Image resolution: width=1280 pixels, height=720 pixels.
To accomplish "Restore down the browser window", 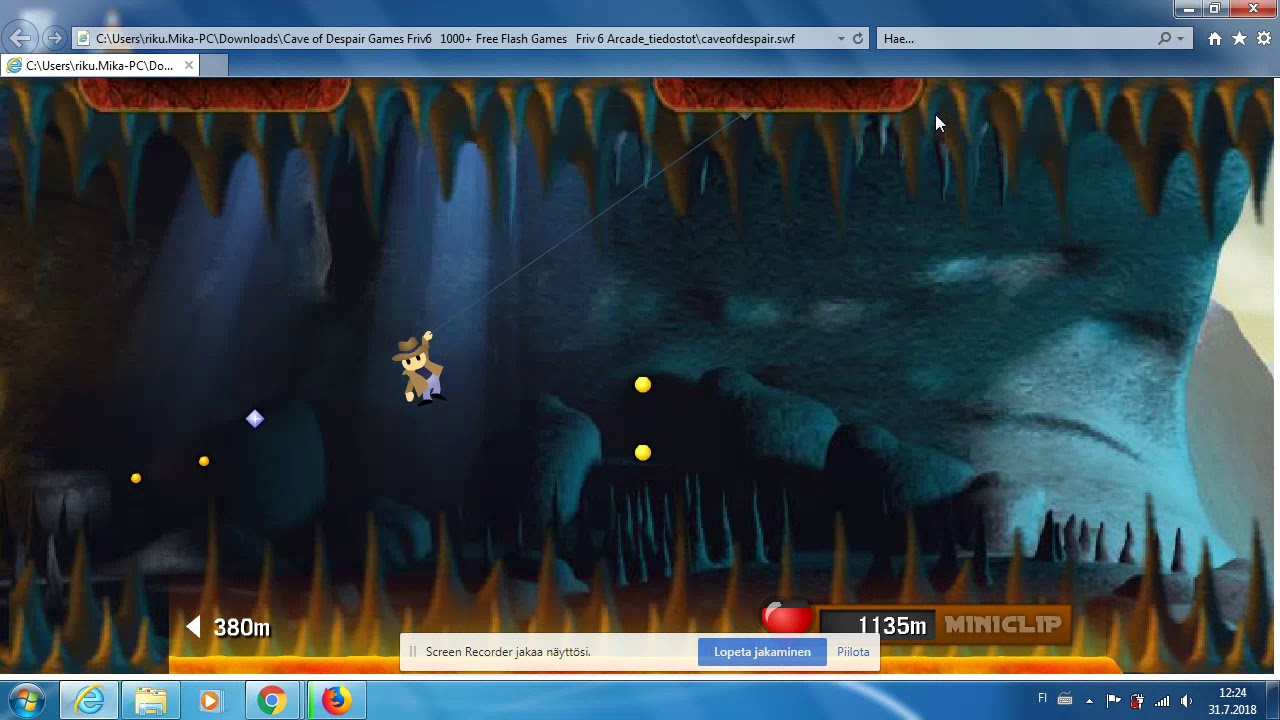I will tap(1215, 9).
